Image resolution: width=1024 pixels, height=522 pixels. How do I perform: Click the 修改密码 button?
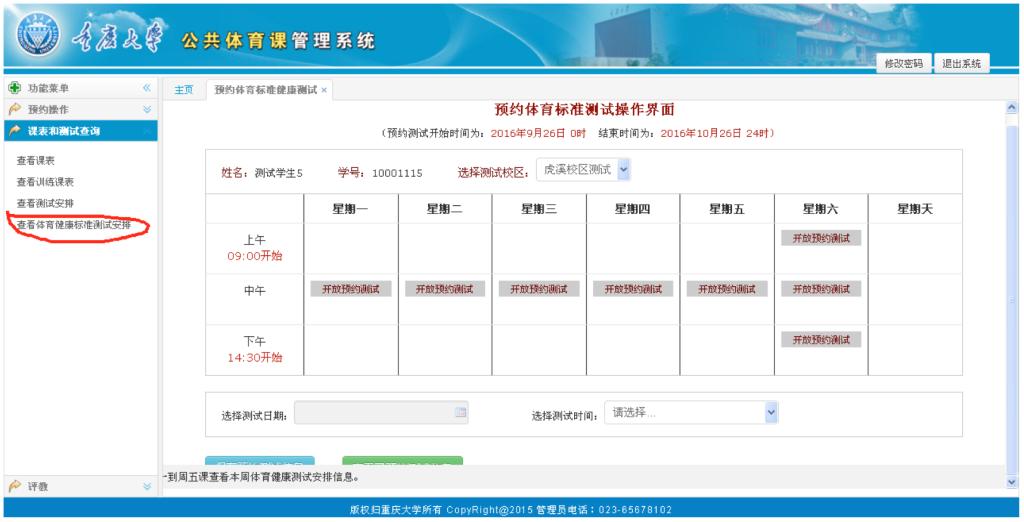pyautogui.click(x=904, y=64)
